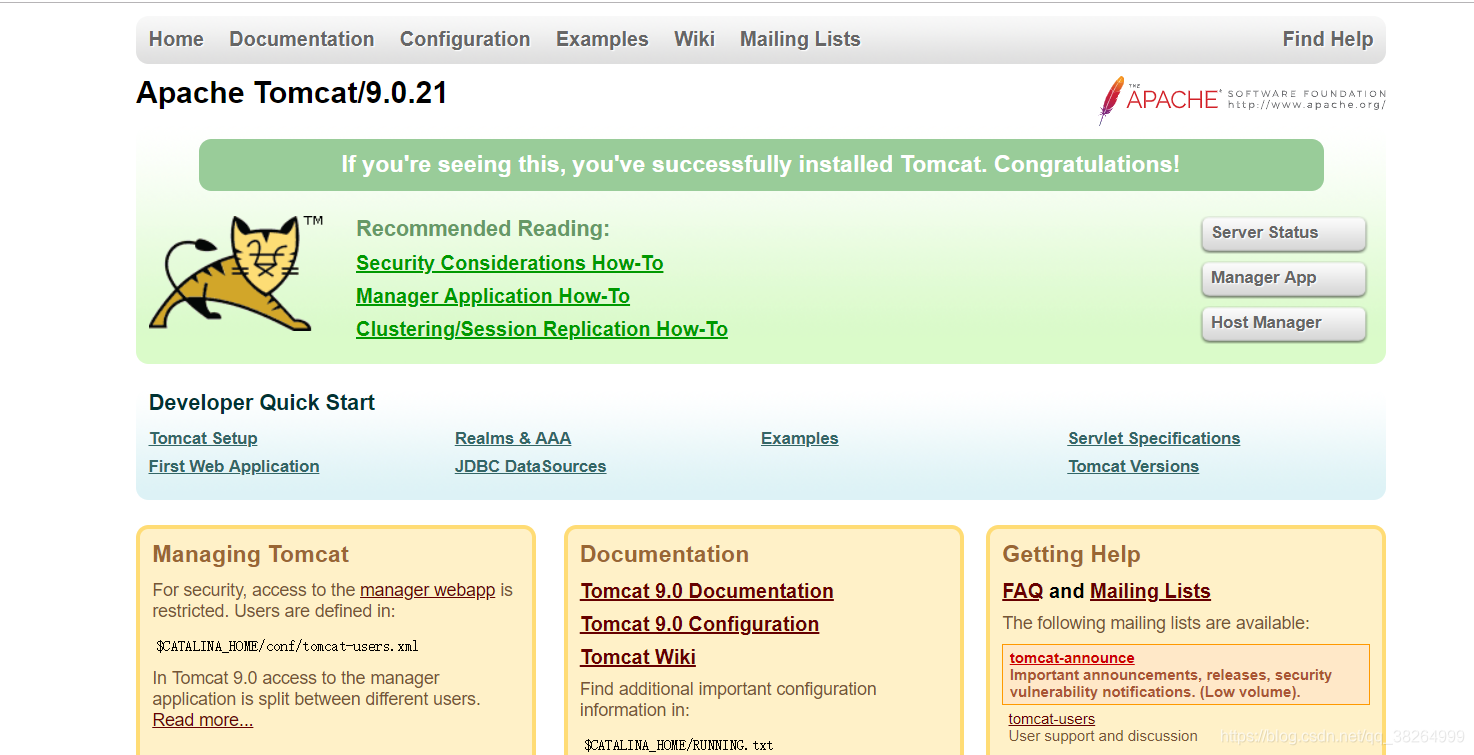Click the Apache Tomcat/9.0.21 heading
The height and width of the screenshot is (755, 1474).
coord(292,93)
